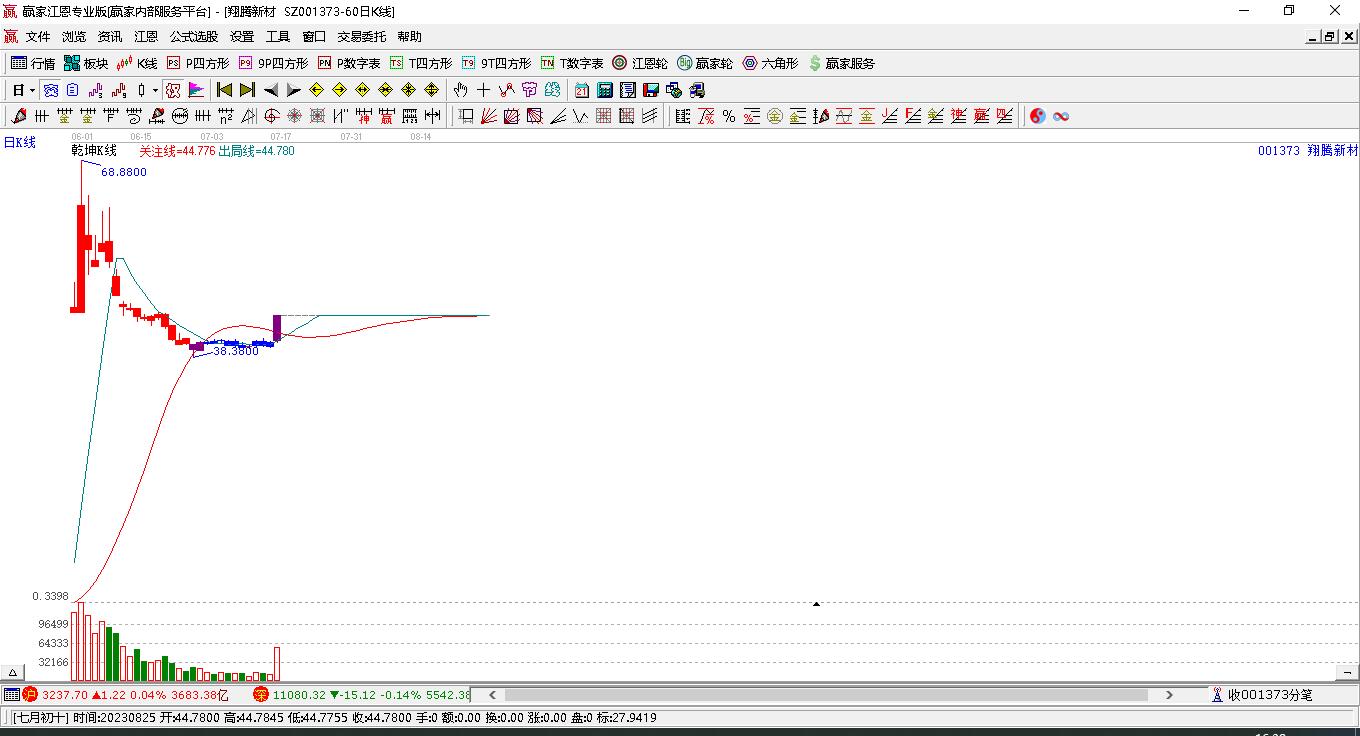Open the 赢家轮 wheel tool
The image size is (1360, 736).
tap(705, 63)
